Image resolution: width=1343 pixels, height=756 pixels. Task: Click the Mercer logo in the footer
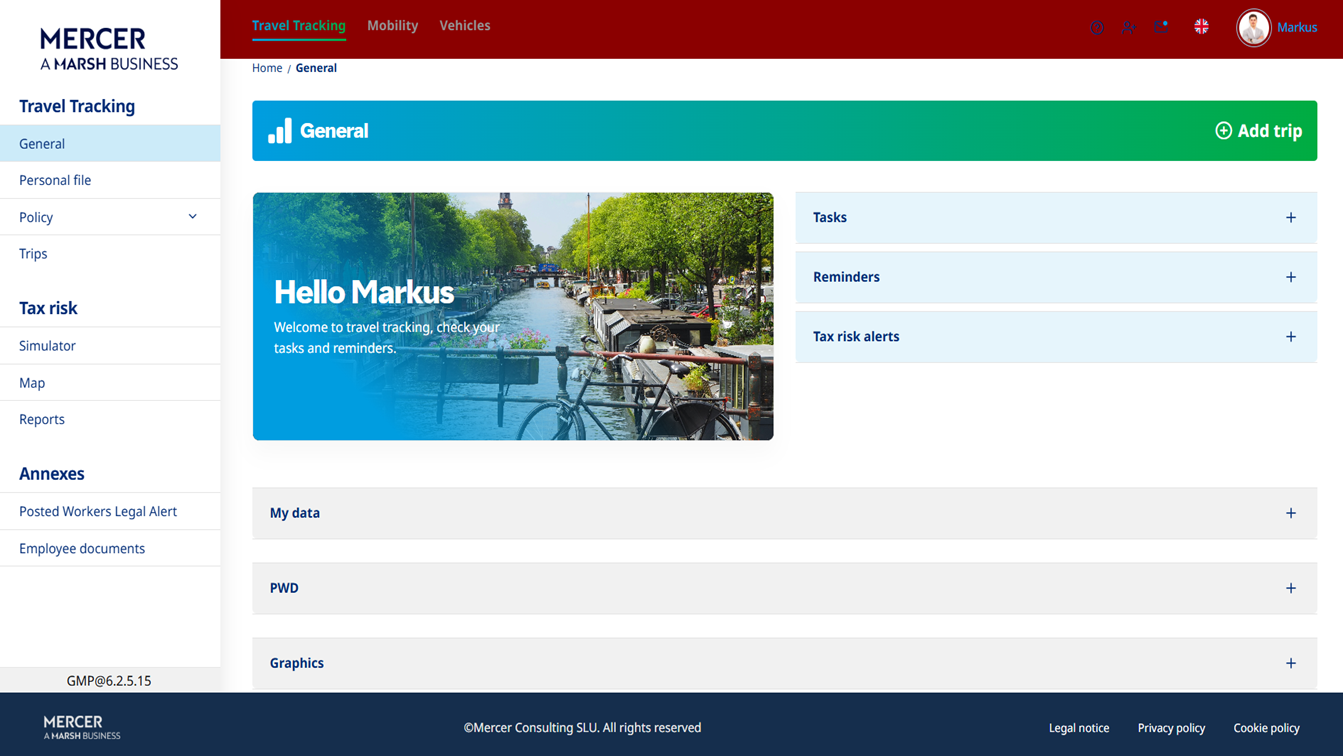(x=78, y=727)
